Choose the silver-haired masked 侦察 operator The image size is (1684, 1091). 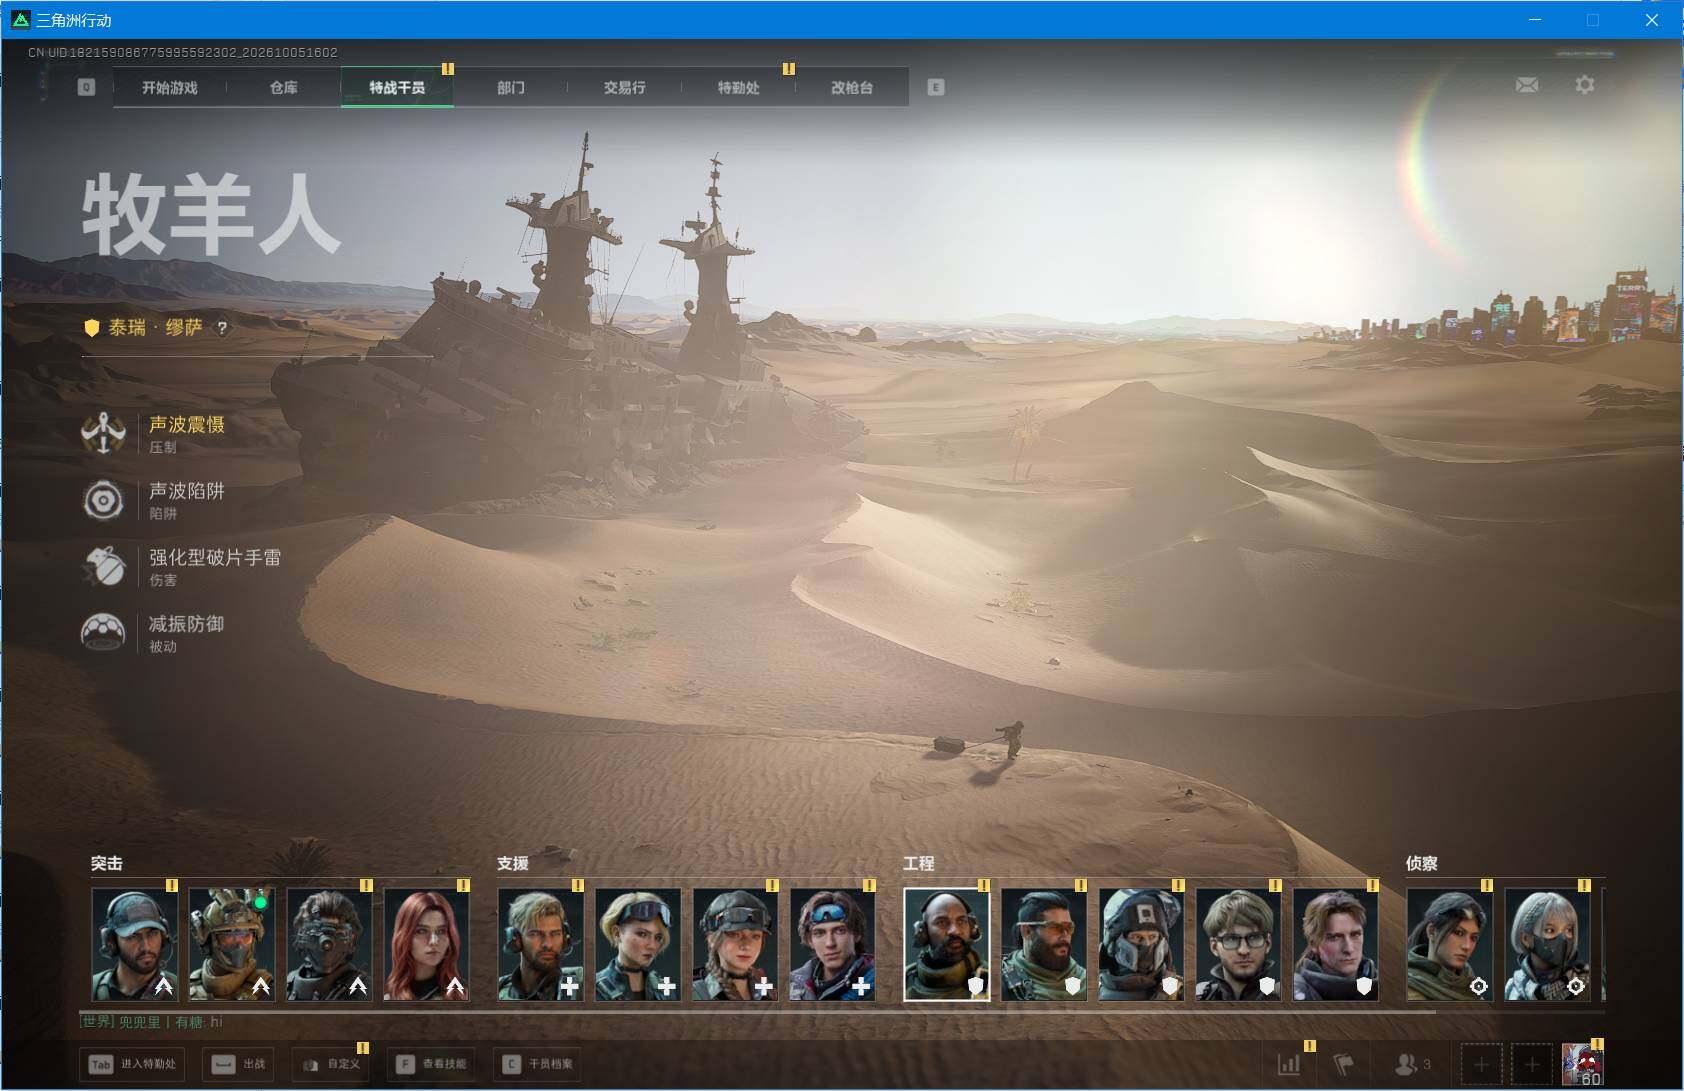click(x=1547, y=944)
